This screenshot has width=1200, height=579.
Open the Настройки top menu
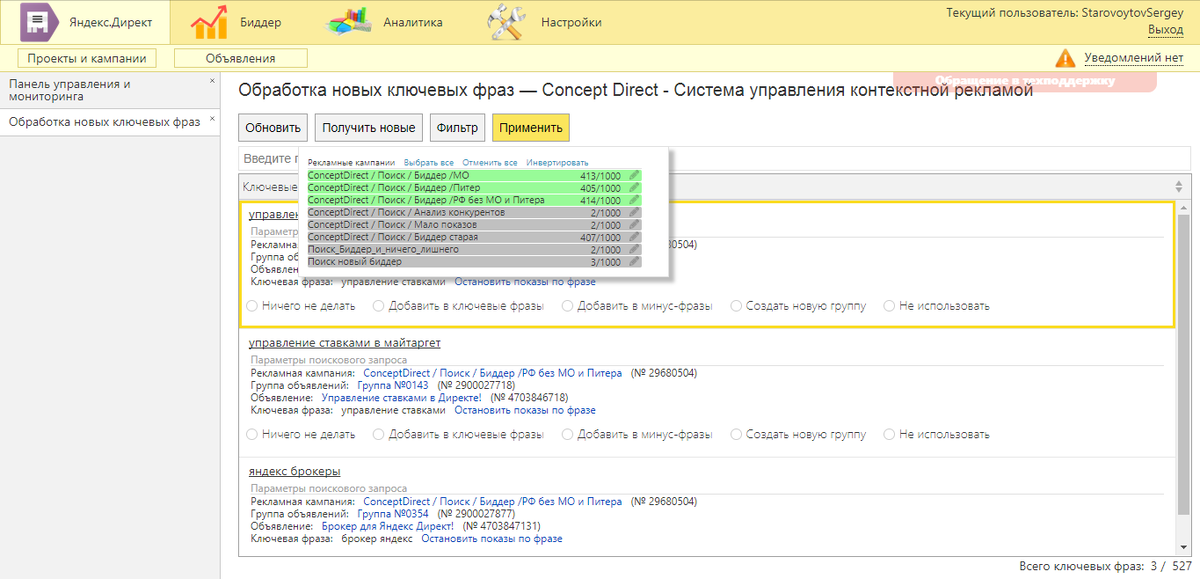coord(571,23)
